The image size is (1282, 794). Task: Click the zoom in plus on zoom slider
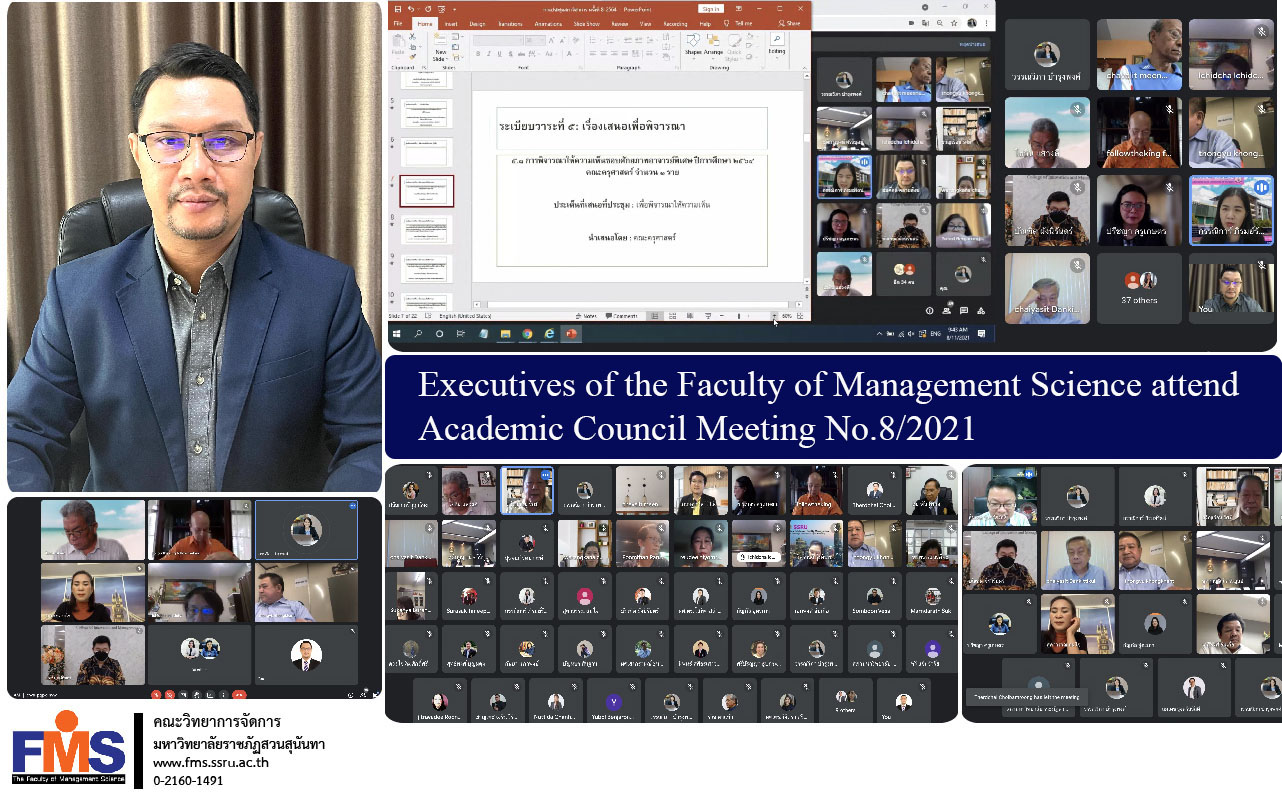coord(773,316)
